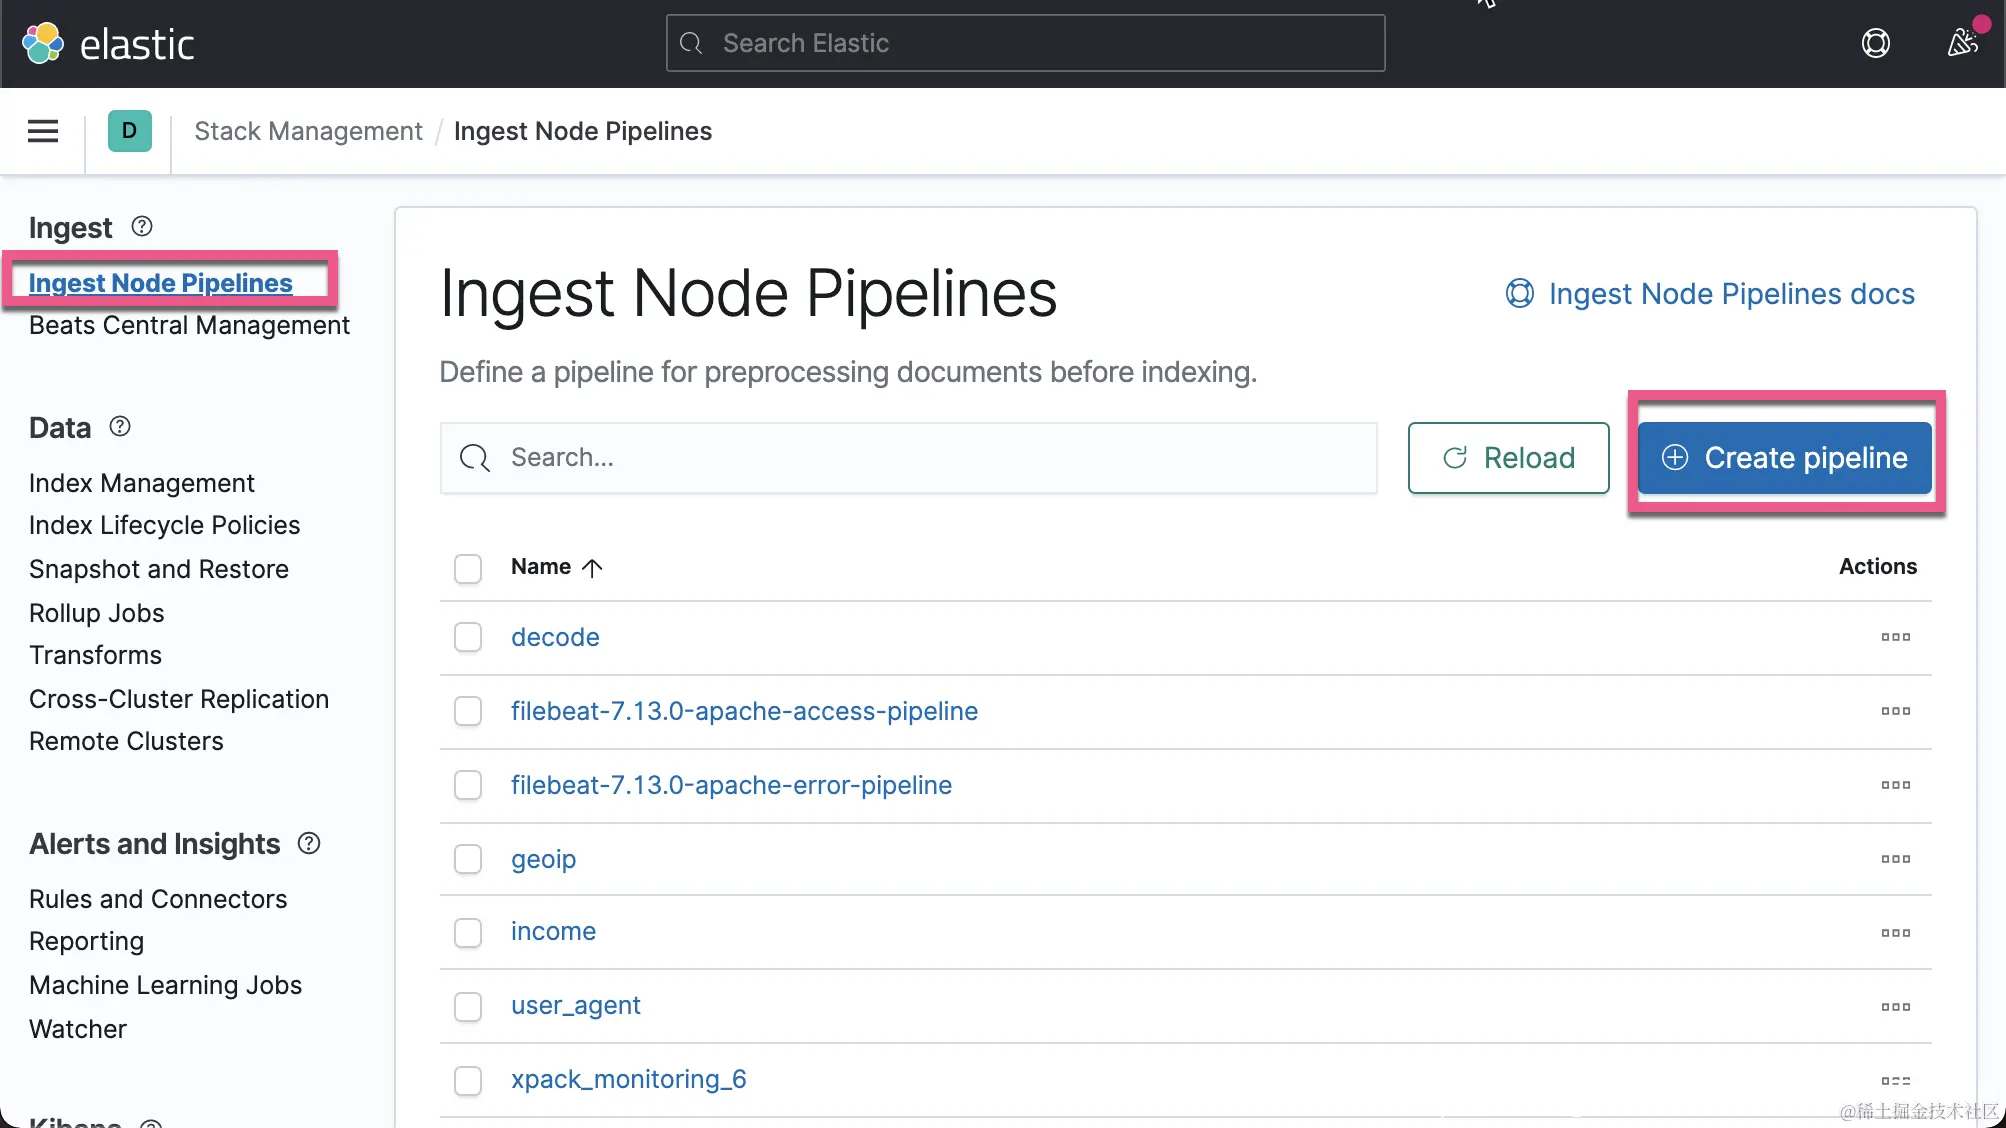Click the help icon beside Ingest heading
The width and height of the screenshot is (2006, 1128).
click(x=142, y=227)
